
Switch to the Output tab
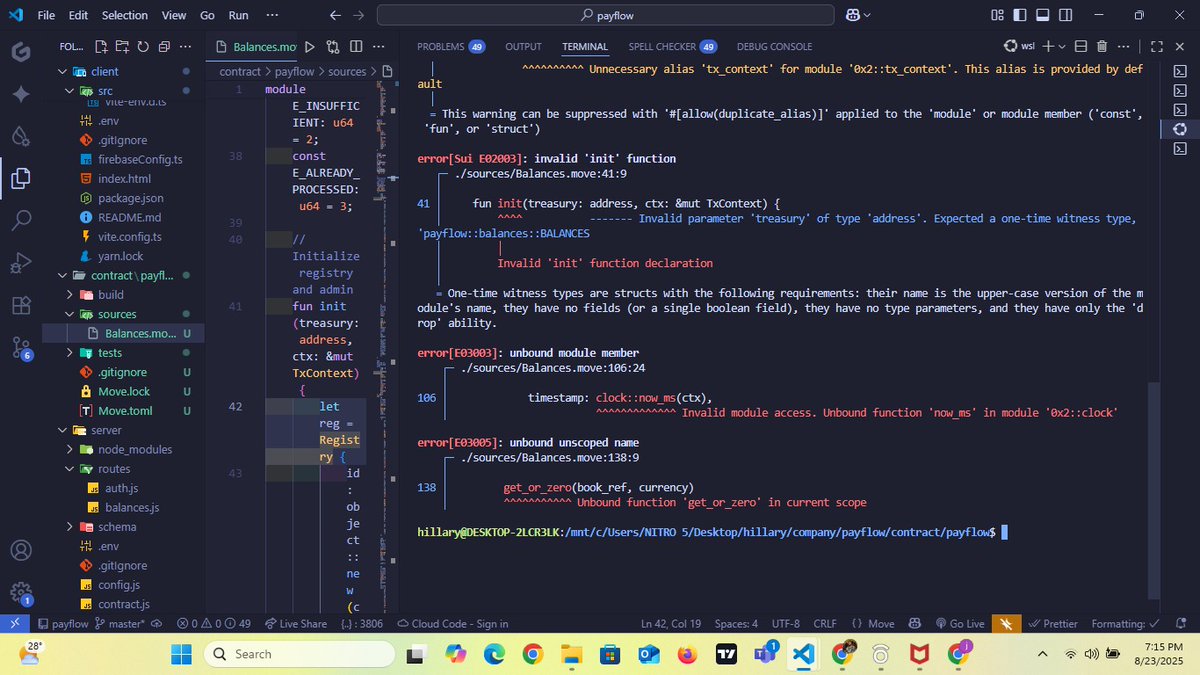[x=523, y=46]
